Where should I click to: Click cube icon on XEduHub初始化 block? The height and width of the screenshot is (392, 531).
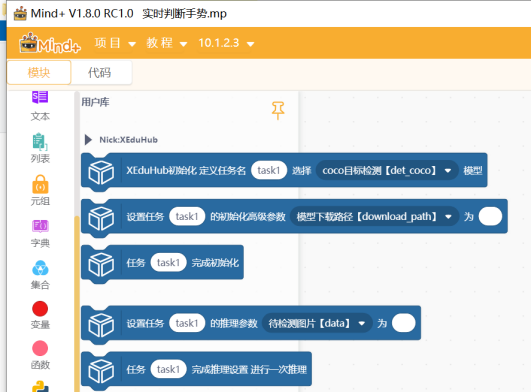tap(101, 172)
